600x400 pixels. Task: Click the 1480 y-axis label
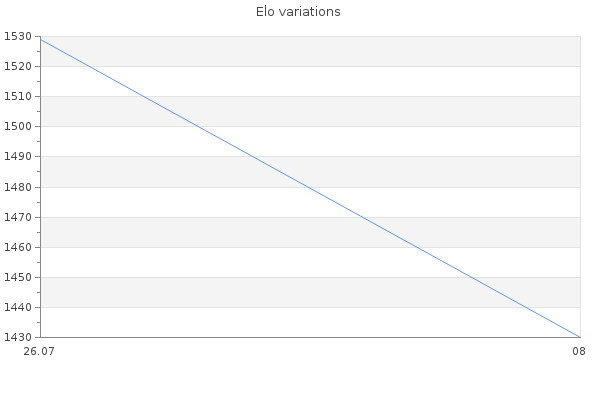coord(18,187)
